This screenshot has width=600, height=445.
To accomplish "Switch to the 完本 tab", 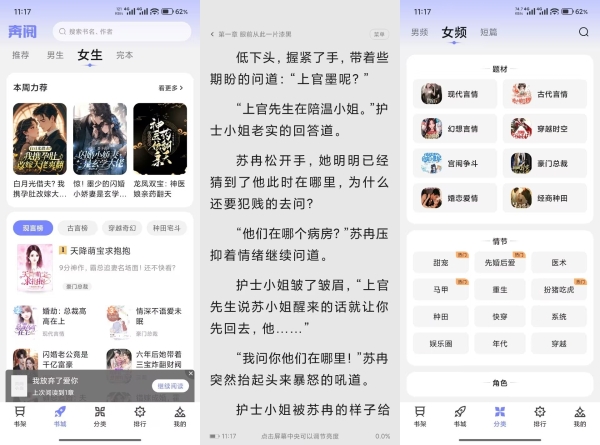I will (x=125, y=55).
